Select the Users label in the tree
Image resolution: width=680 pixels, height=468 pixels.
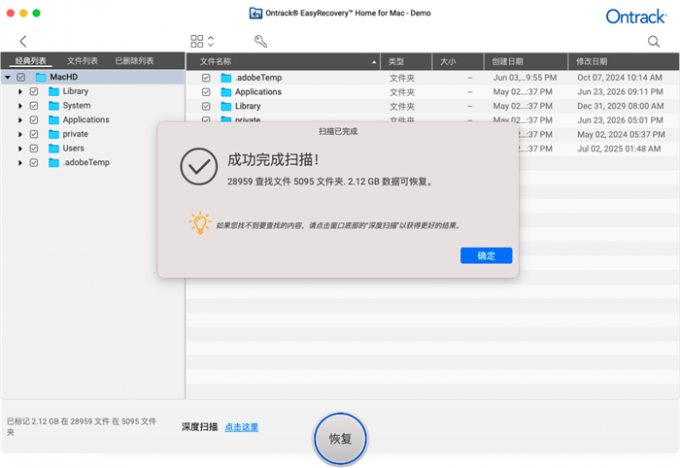[73, 148]
